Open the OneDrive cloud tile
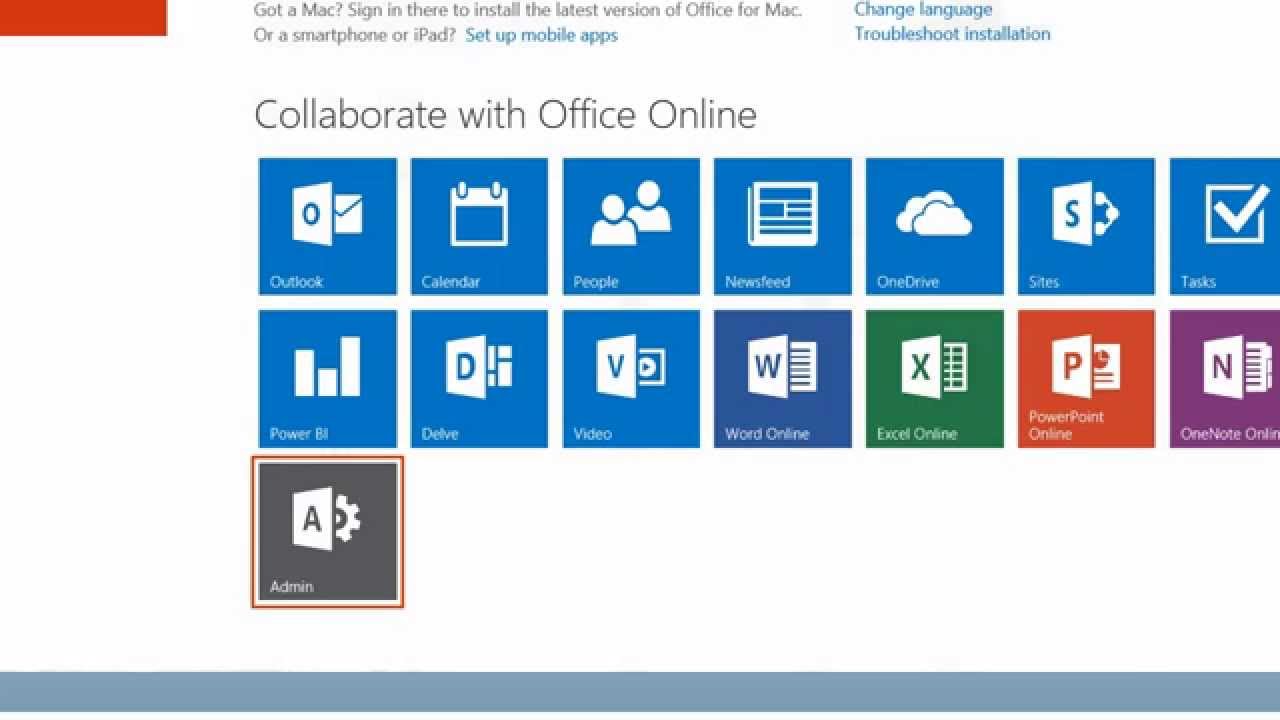1280x720 pixels. click(935, 226)
